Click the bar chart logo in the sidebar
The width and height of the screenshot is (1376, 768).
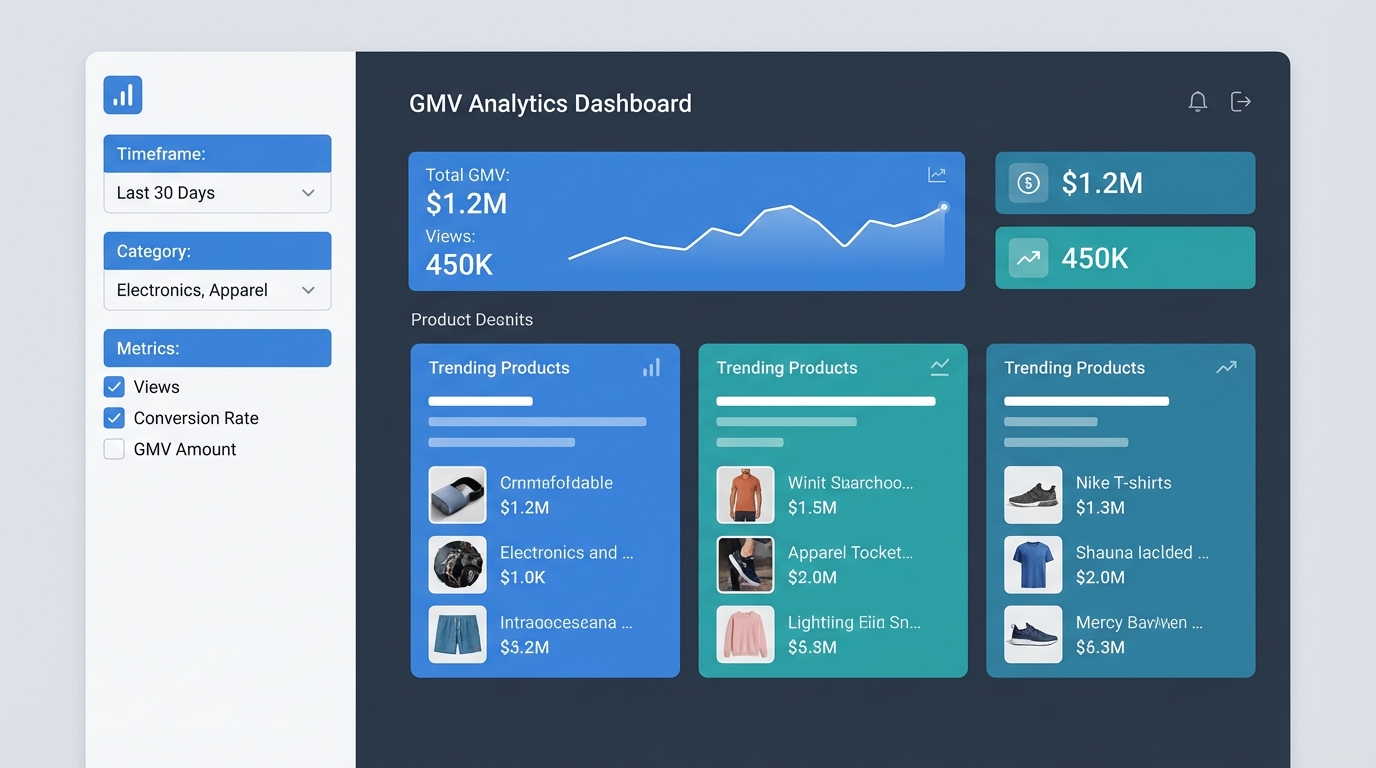click(122, 94)
